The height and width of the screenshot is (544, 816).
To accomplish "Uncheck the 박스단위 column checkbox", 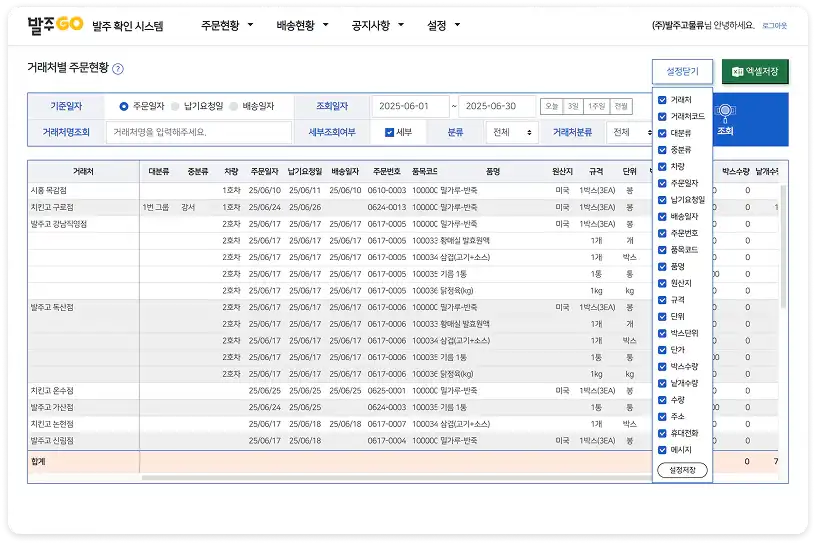I will pyautogui.click(x=662, y=333).
